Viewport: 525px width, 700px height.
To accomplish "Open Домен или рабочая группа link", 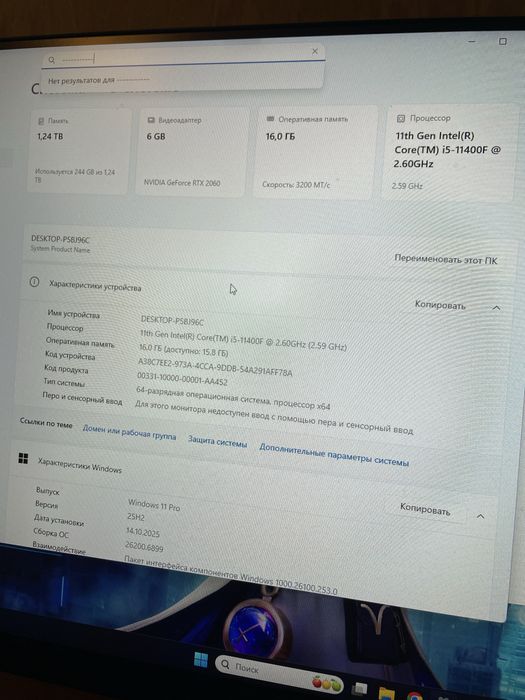I will (x=129, y=432).
